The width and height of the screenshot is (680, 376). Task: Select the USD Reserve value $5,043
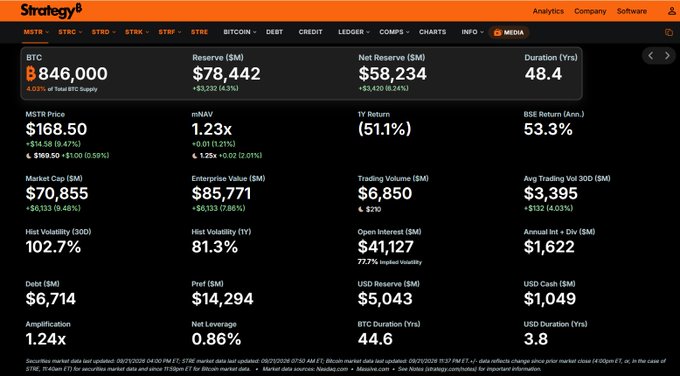[x=385, y=299]
